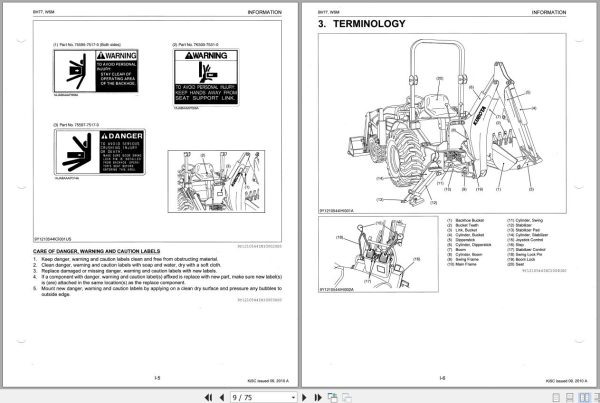Click legend entry '(7) Boom'
Viewport: 600px width, 403px height.
click(x=457, y=250)
